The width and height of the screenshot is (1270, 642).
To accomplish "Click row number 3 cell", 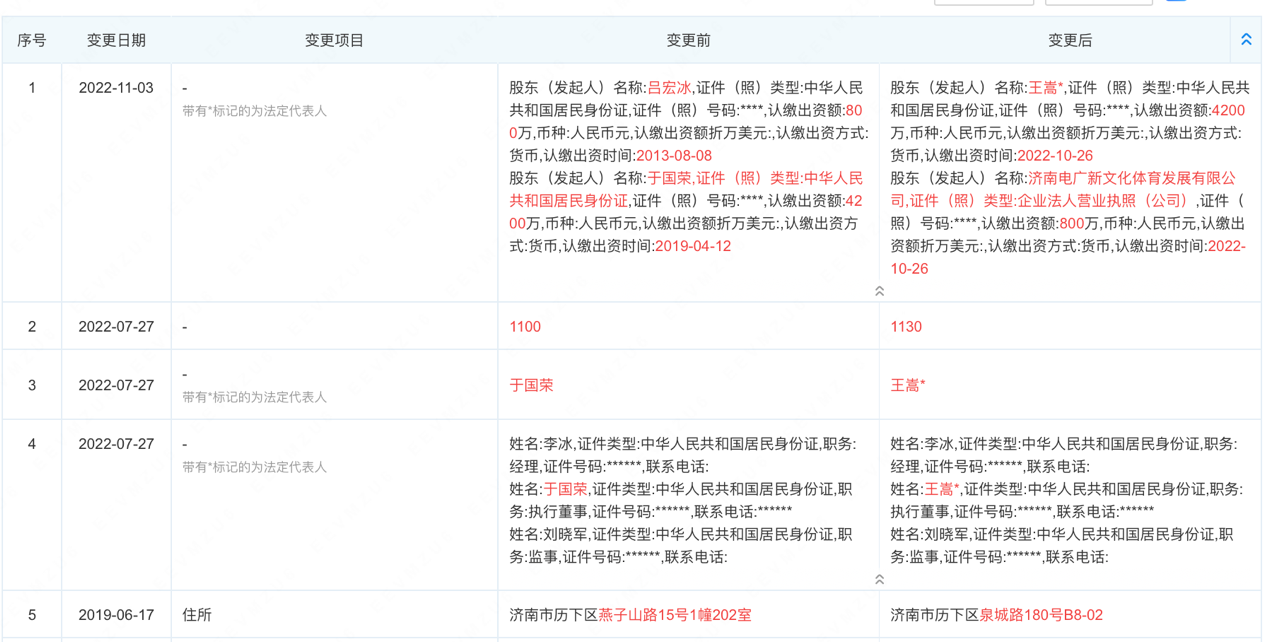I will pos(32,385).
